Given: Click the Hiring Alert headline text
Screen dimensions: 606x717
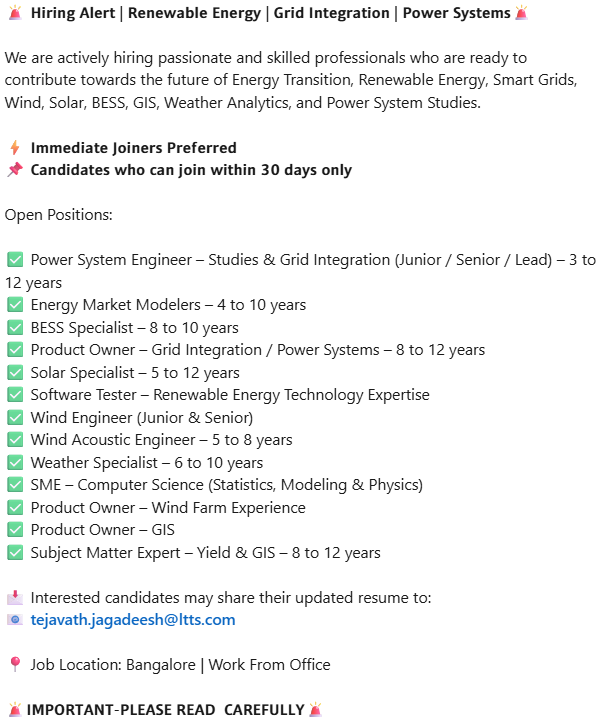Looking at the screenshot, I should pyautogui.click(x=270, y=13).
